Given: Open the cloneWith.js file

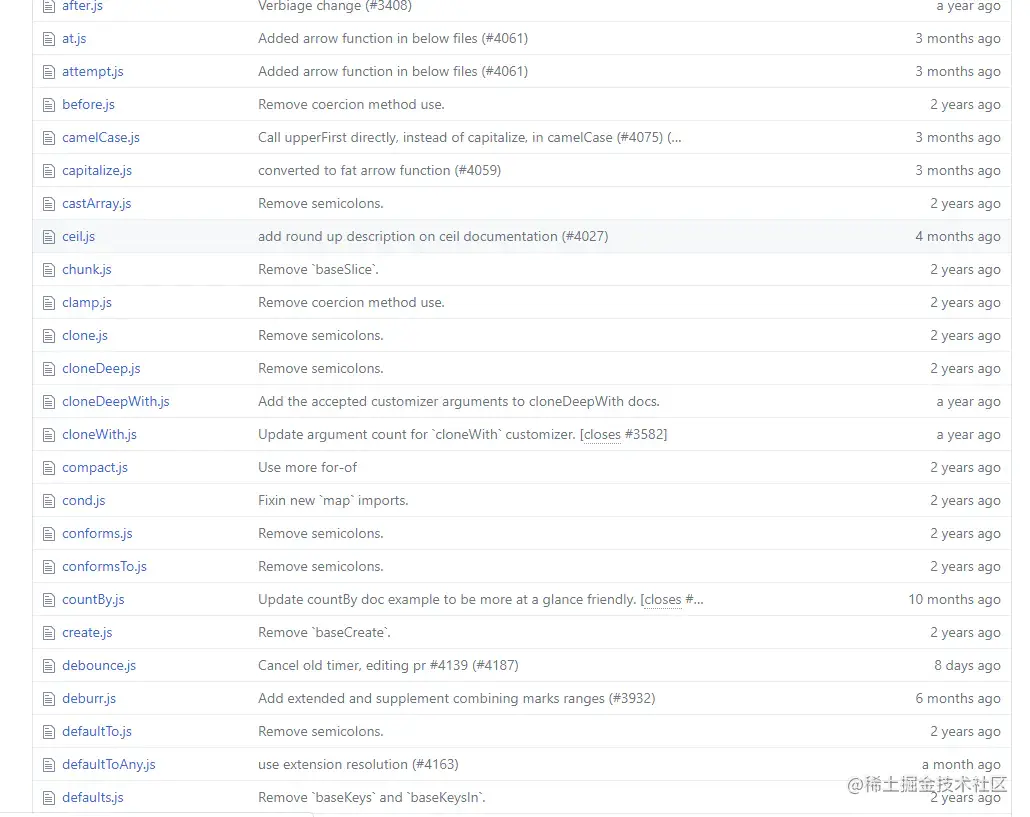Looking at the screenshot, I should click(x=99, y=435).
